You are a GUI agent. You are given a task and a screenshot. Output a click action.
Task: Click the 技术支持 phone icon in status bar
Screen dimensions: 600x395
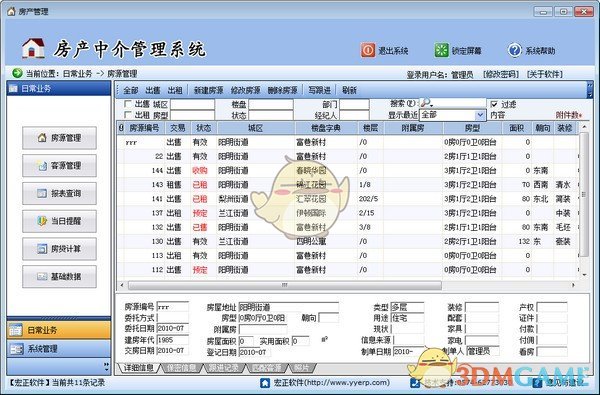[x=415, y=383]
